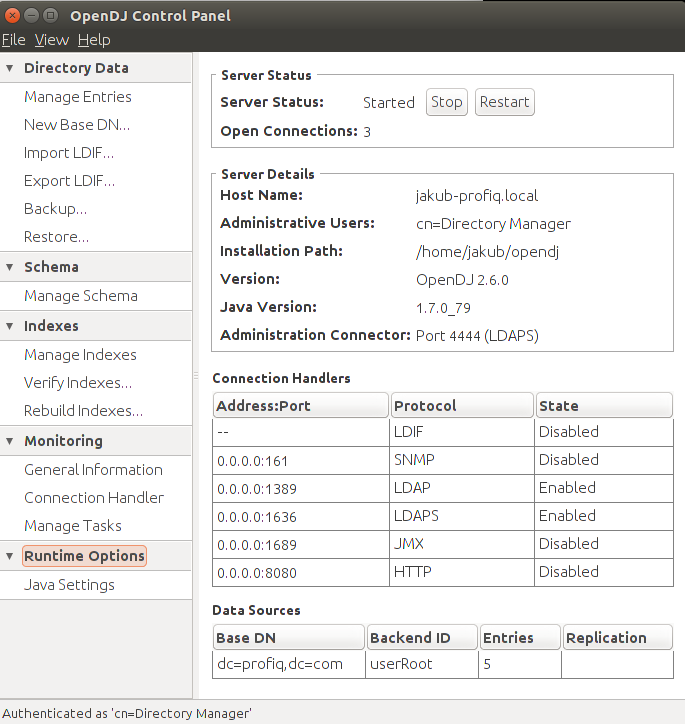Open Manage Schema

pyautogui.click(x=81, y=296)
